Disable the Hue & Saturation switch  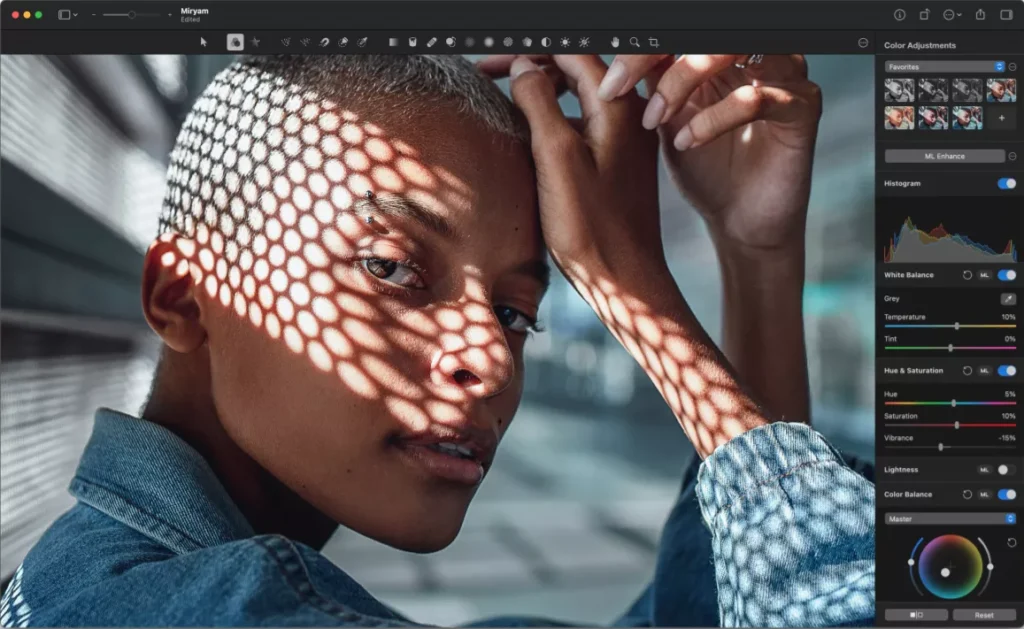(1006, 371)
